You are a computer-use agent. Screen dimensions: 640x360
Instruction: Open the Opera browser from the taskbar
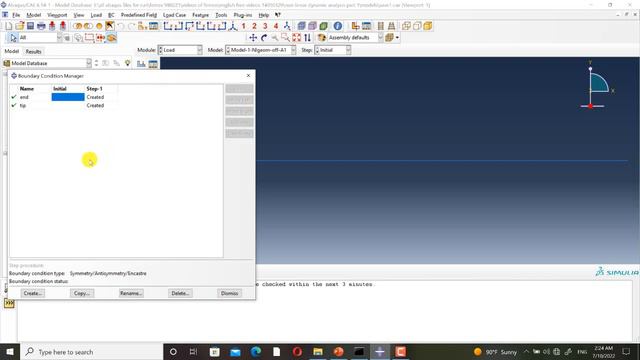click(297, 352)
